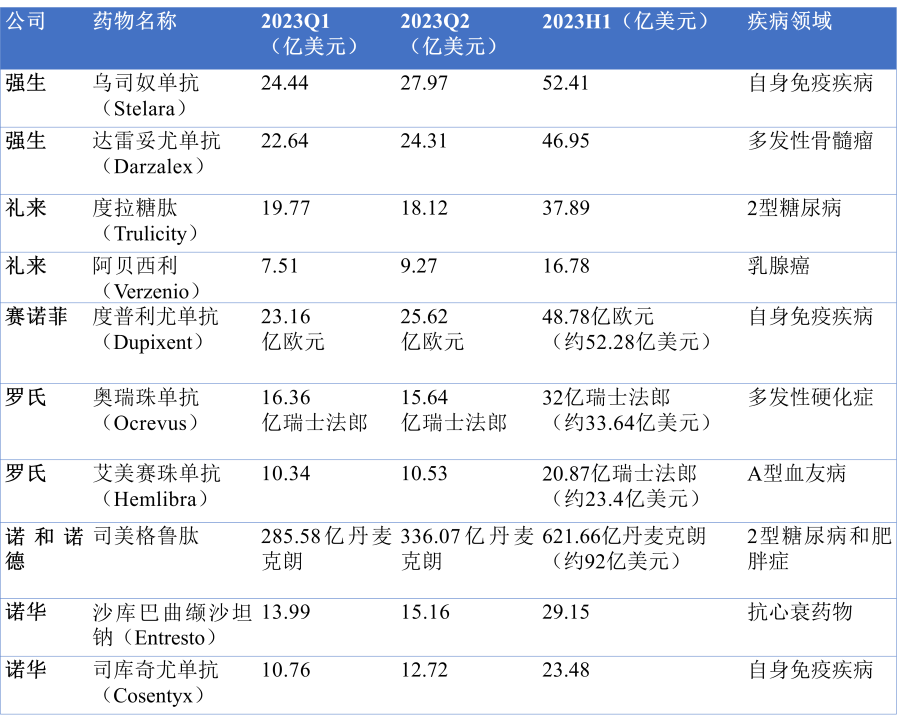Select the 乳腺癌 disease cell

[779, 266]
